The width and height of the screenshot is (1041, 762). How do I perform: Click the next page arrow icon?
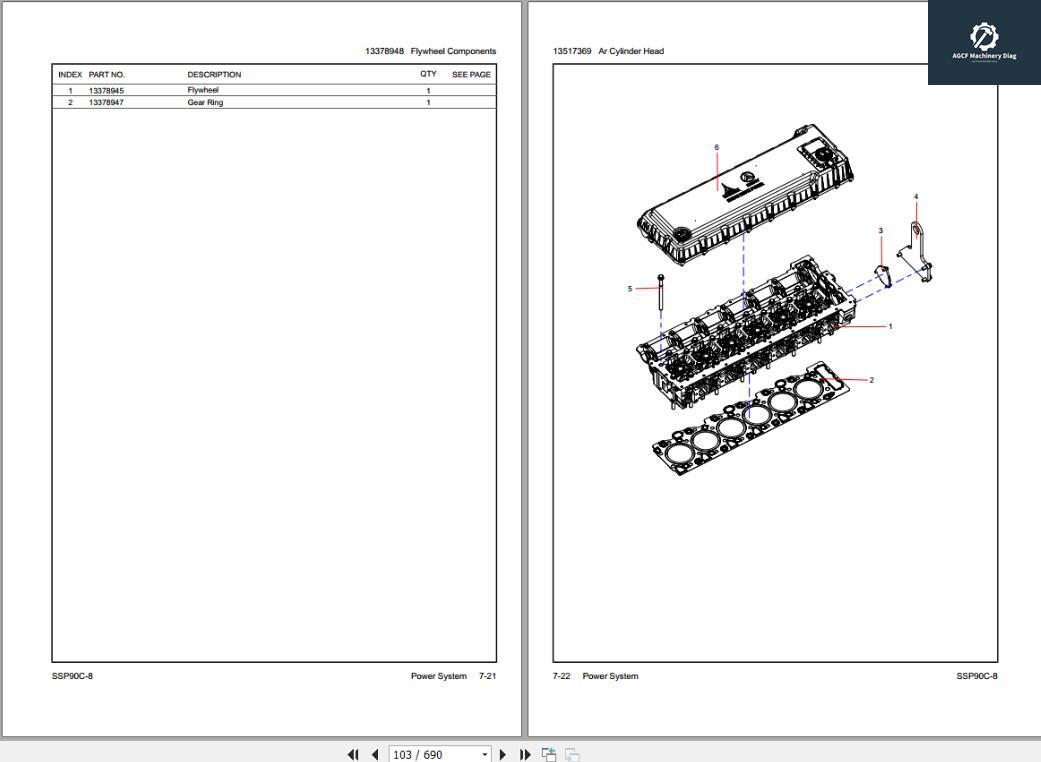(x=503, y=755)
